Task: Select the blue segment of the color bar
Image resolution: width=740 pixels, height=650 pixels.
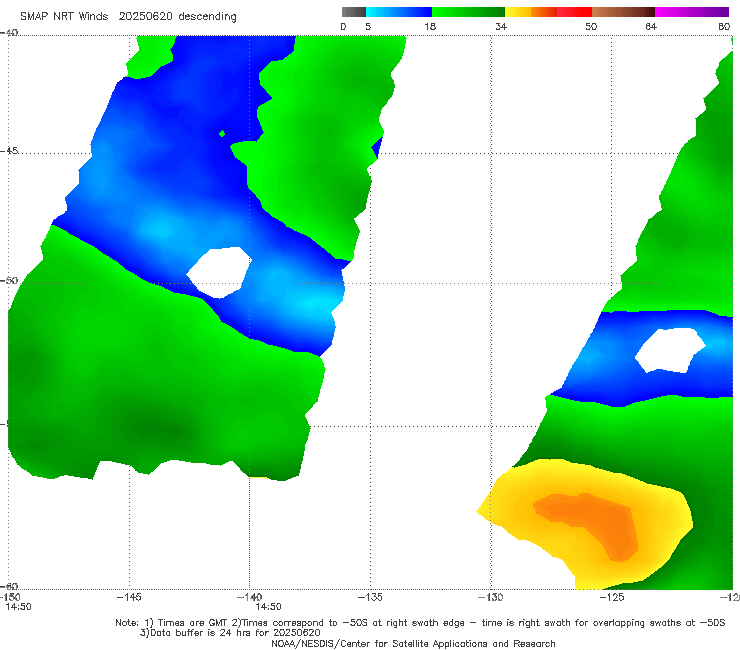Action: (399, 12)
